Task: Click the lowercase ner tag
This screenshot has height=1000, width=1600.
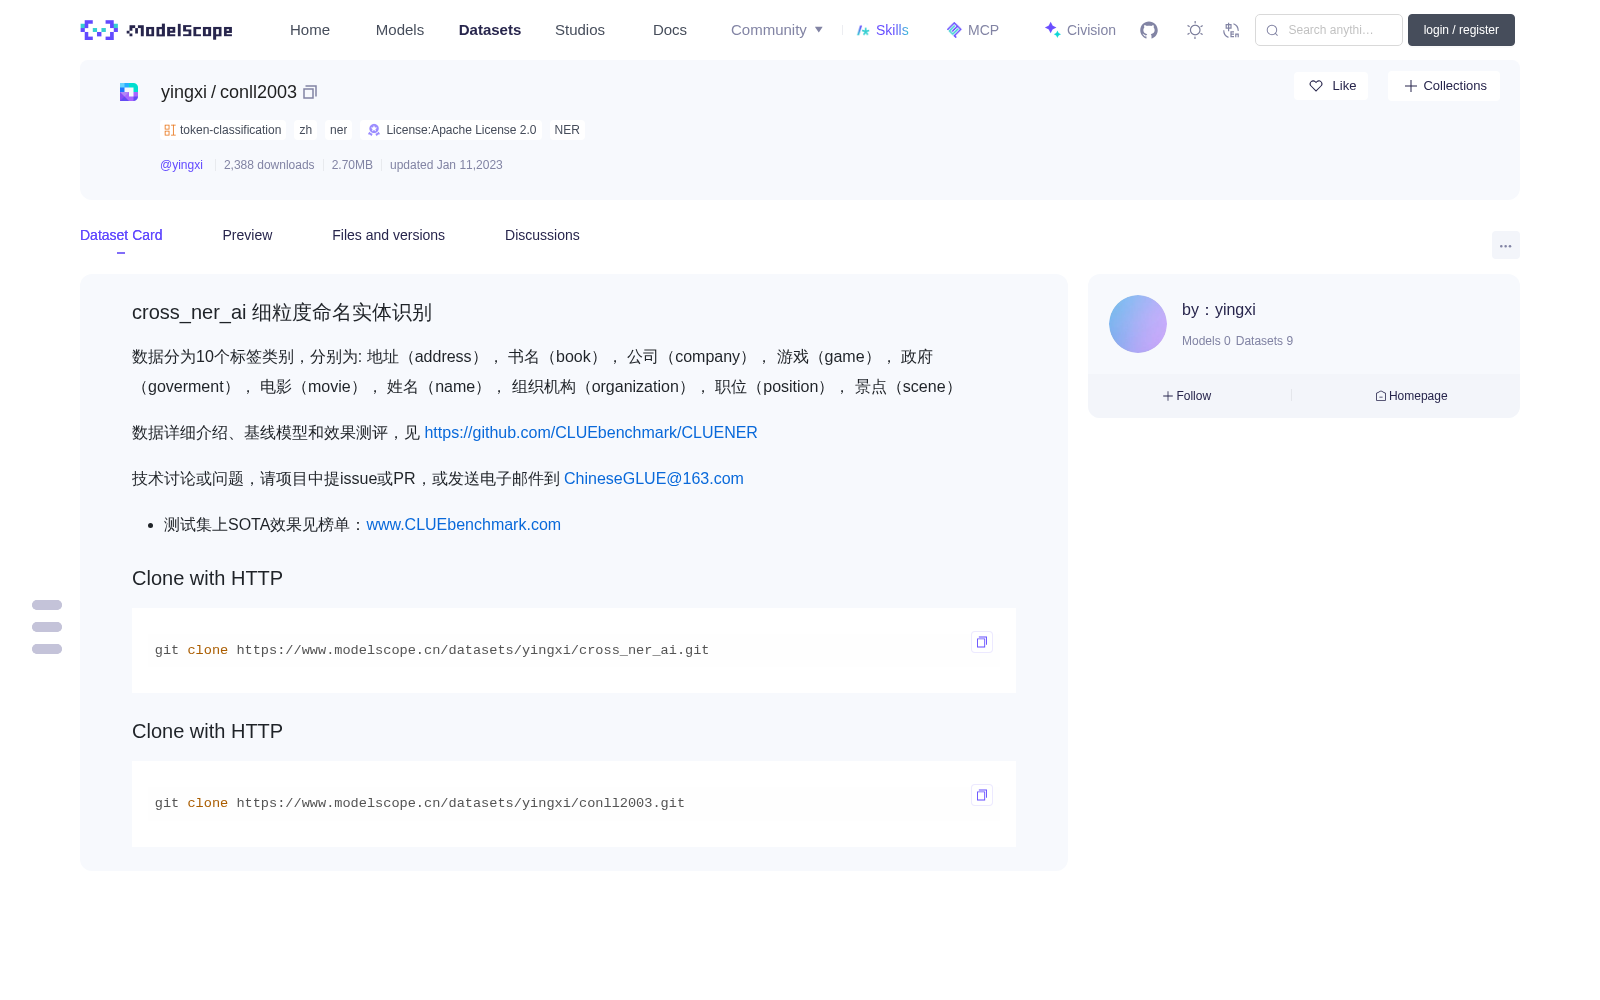Action: (x=339, y=130)
